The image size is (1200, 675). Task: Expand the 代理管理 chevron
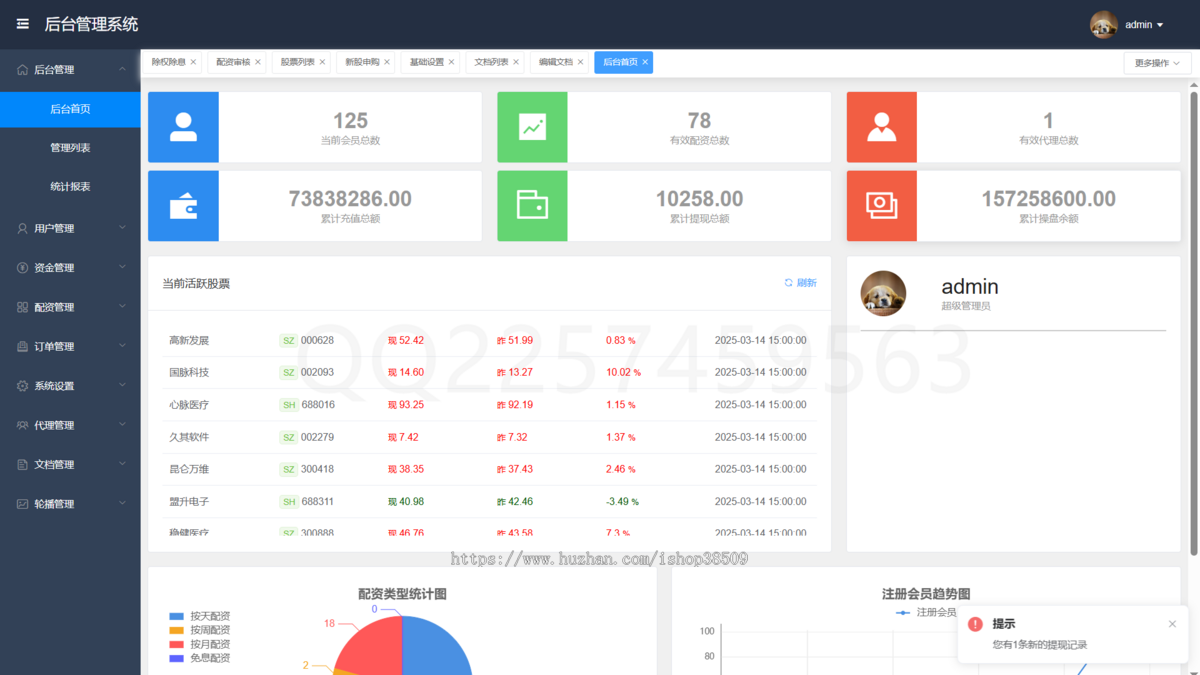(122, 425)
